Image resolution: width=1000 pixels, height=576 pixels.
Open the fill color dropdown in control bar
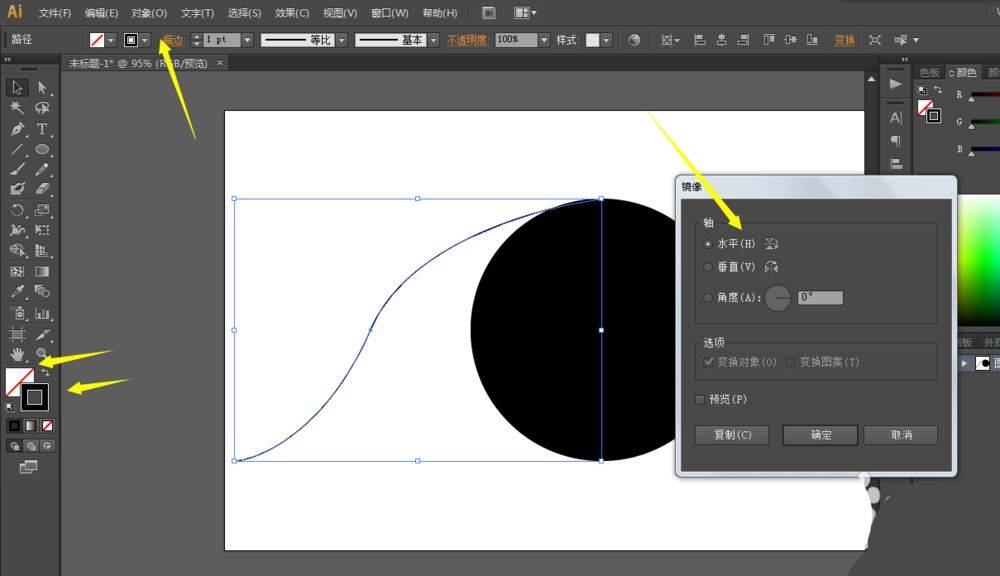(110, 40)
